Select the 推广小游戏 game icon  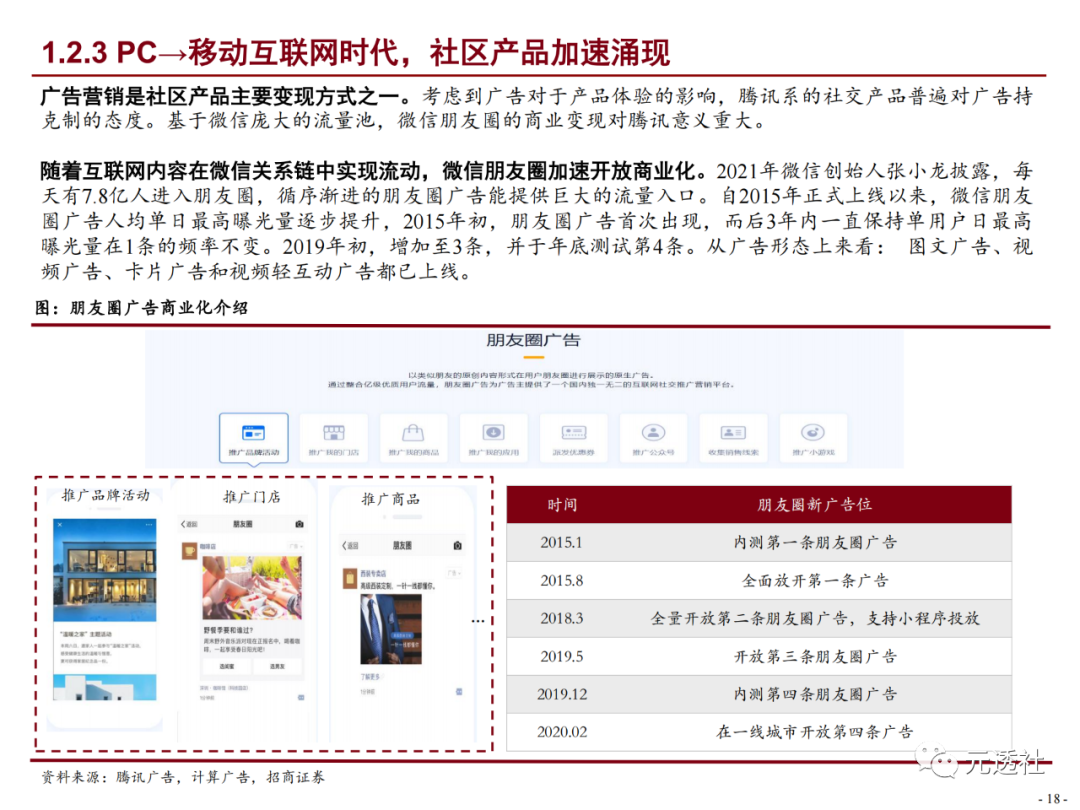point(813,433)
